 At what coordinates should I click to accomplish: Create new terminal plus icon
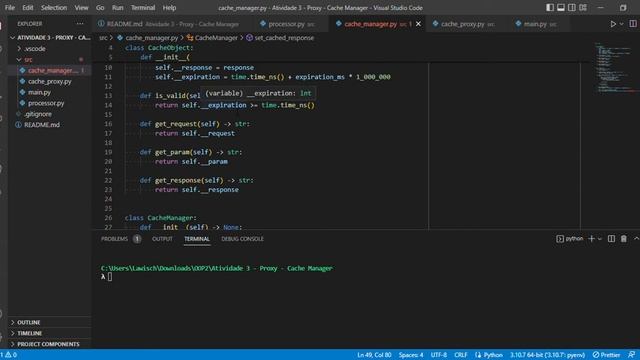click(x=591, y=239)
